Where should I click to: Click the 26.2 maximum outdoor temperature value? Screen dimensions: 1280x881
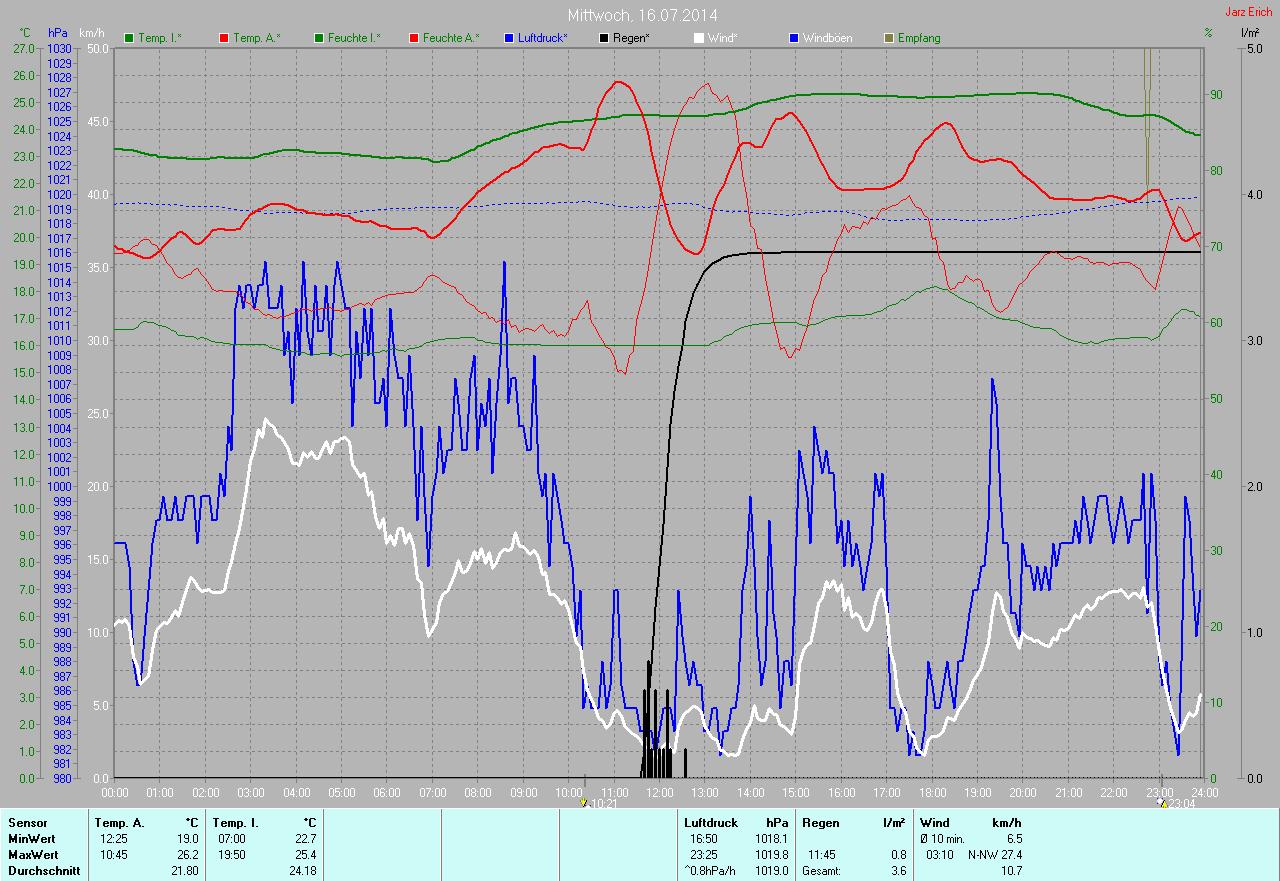189,854
